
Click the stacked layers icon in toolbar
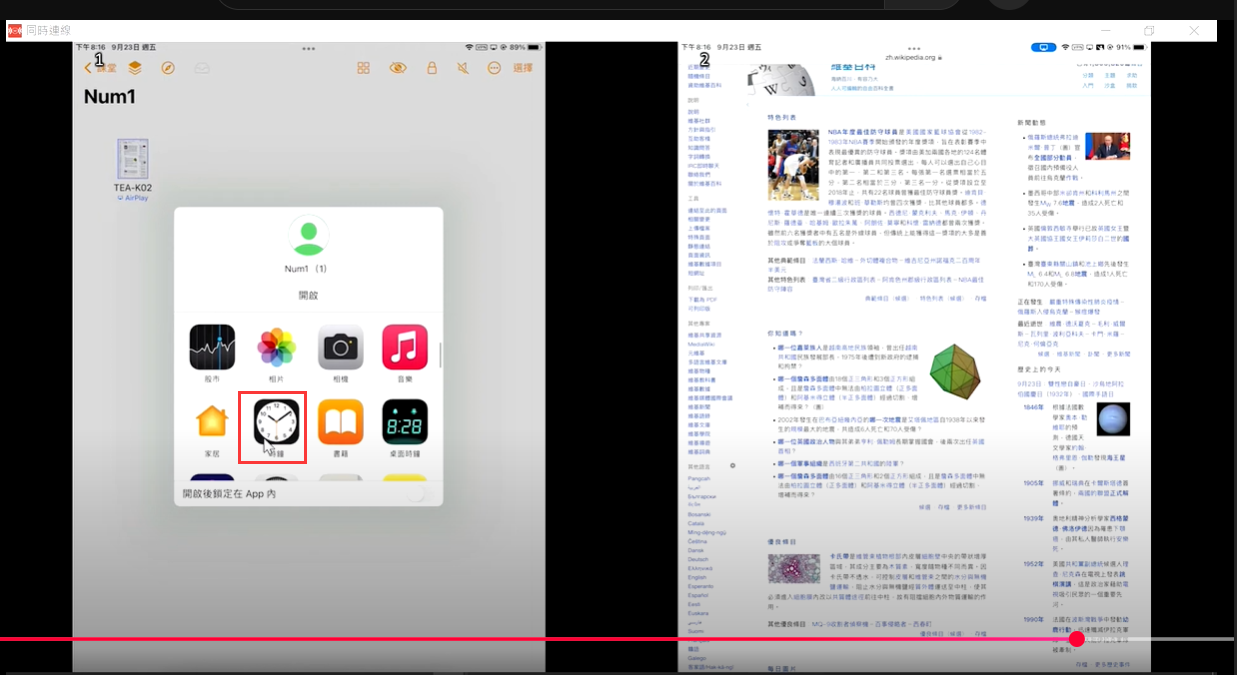135,68
